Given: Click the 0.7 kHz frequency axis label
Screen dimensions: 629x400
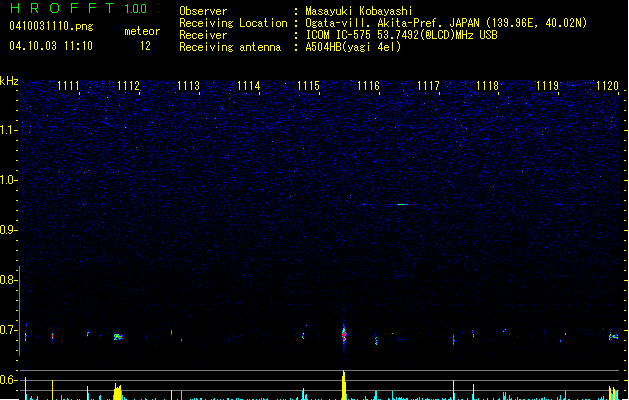Looking at the screenshot, I should (8, 330).
